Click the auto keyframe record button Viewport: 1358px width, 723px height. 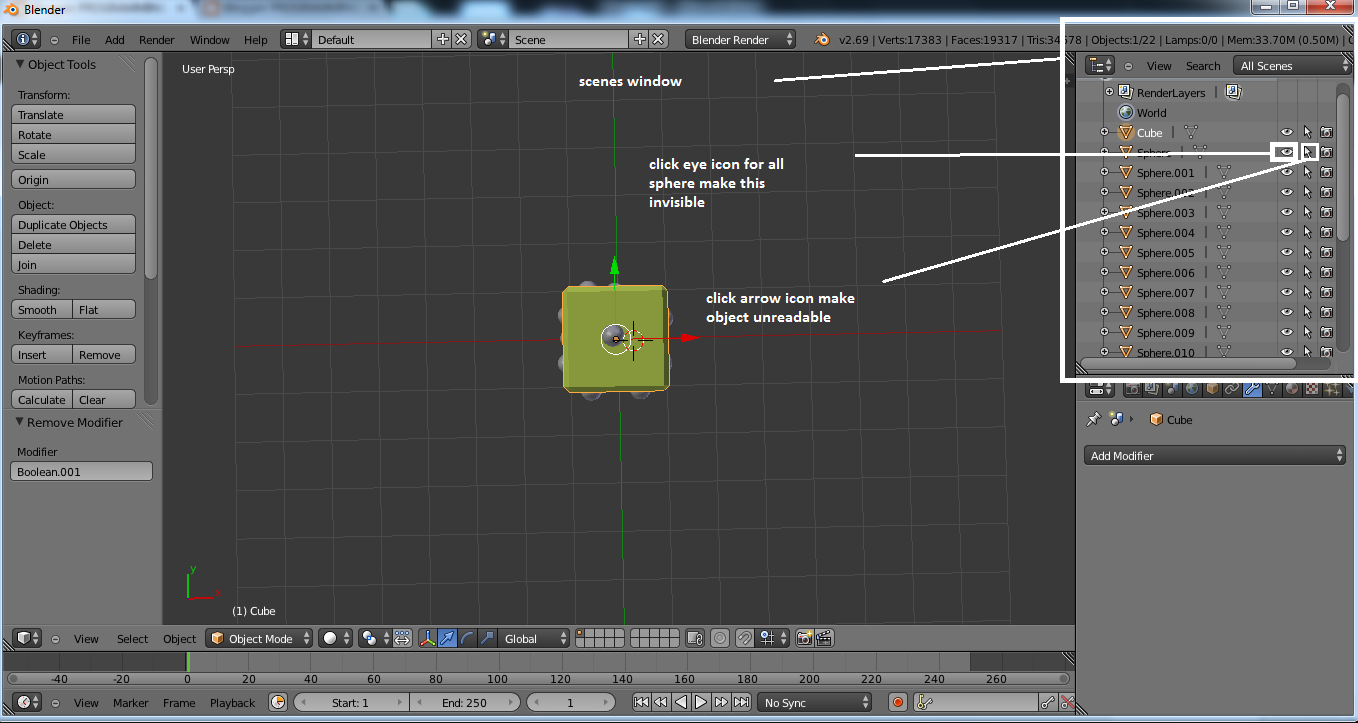coord(897,702)
